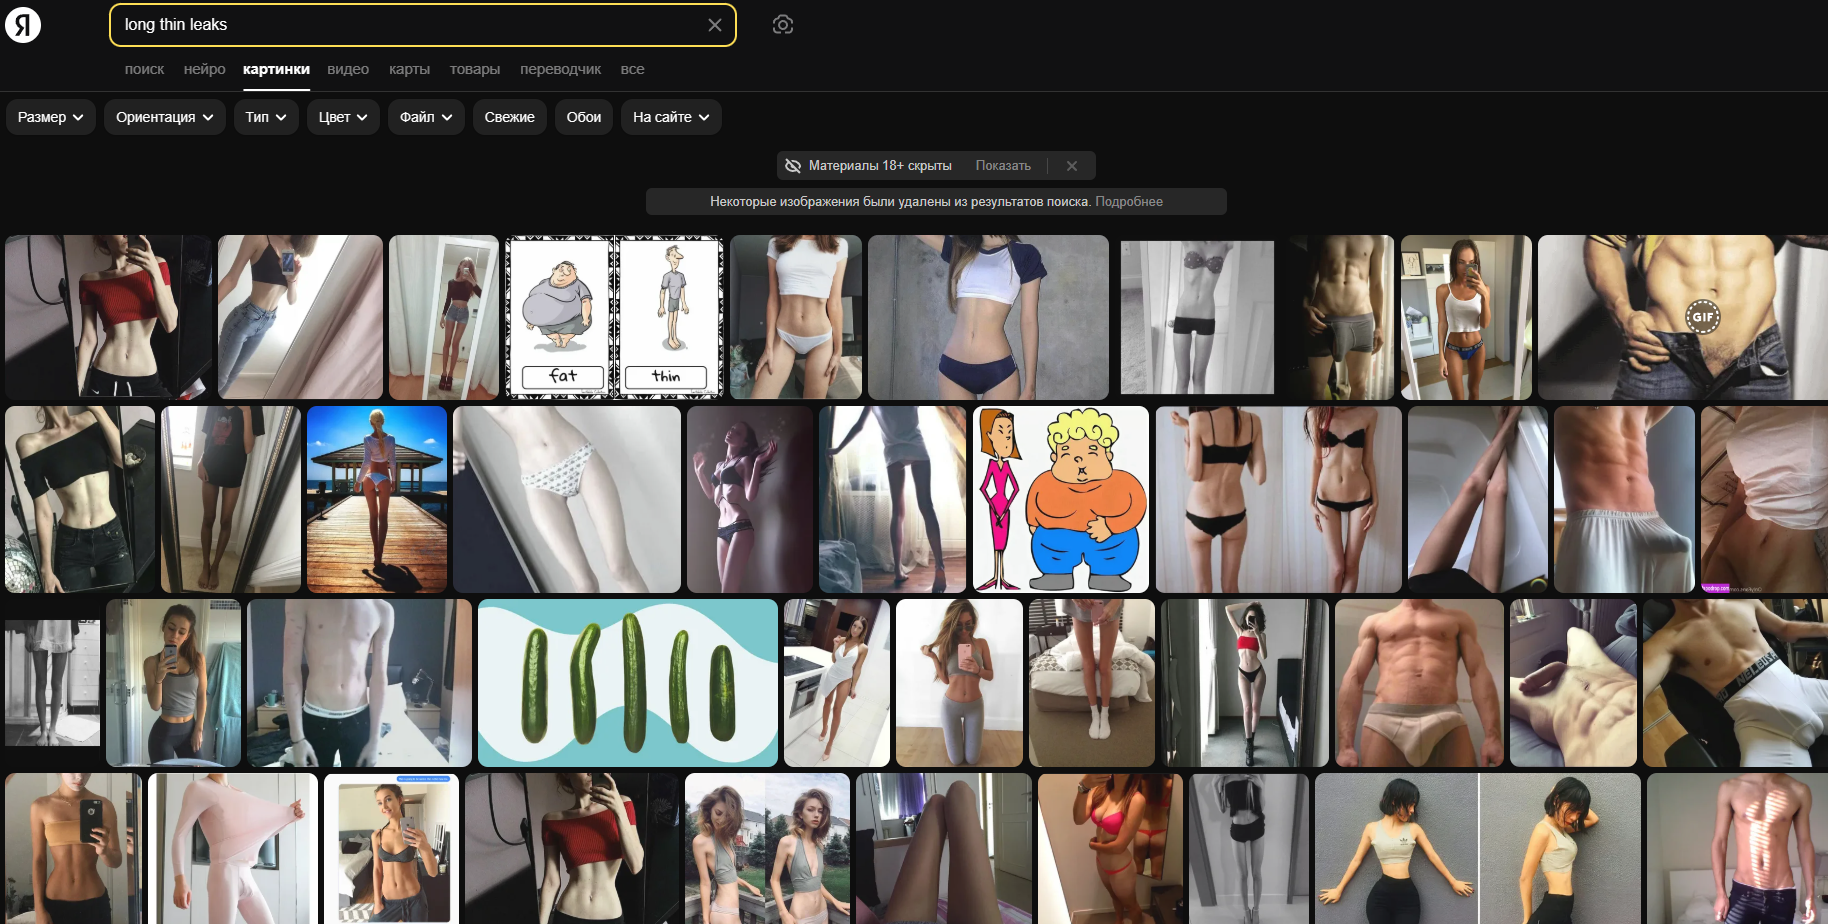Clear the search query with X icon
This screenshot has height=924, width=1828.
tap(715, 25)
